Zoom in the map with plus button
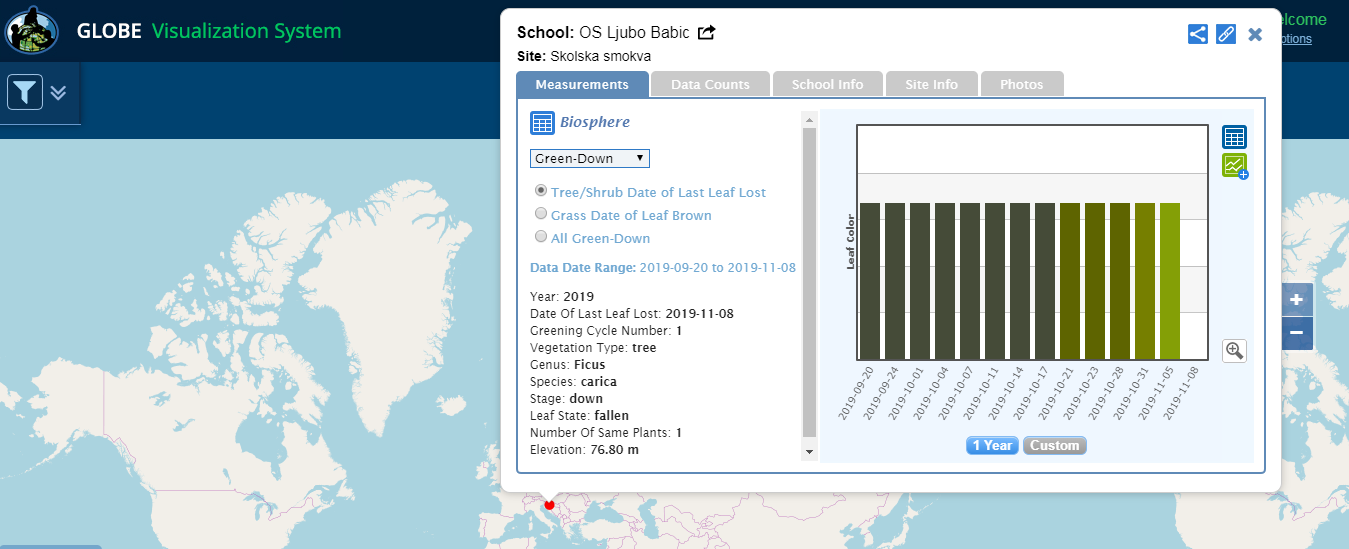 1296,300
